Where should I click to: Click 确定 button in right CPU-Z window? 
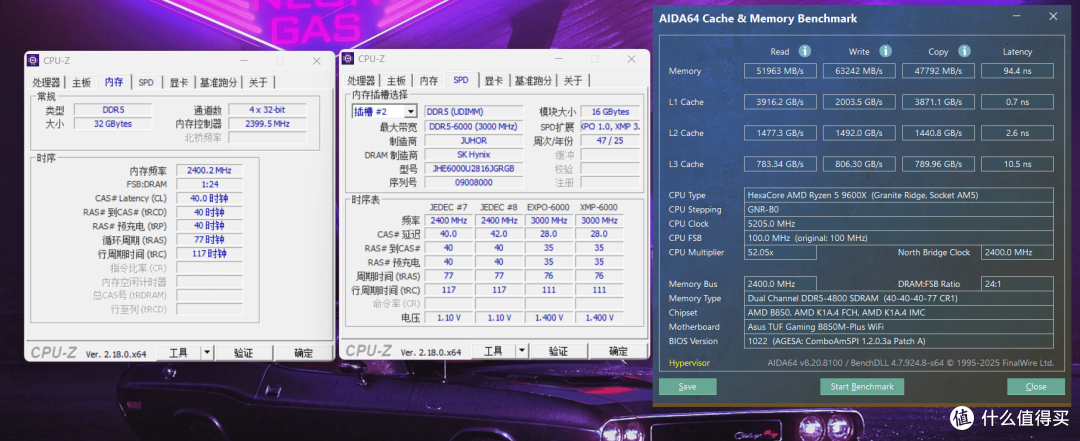(618, 351)
